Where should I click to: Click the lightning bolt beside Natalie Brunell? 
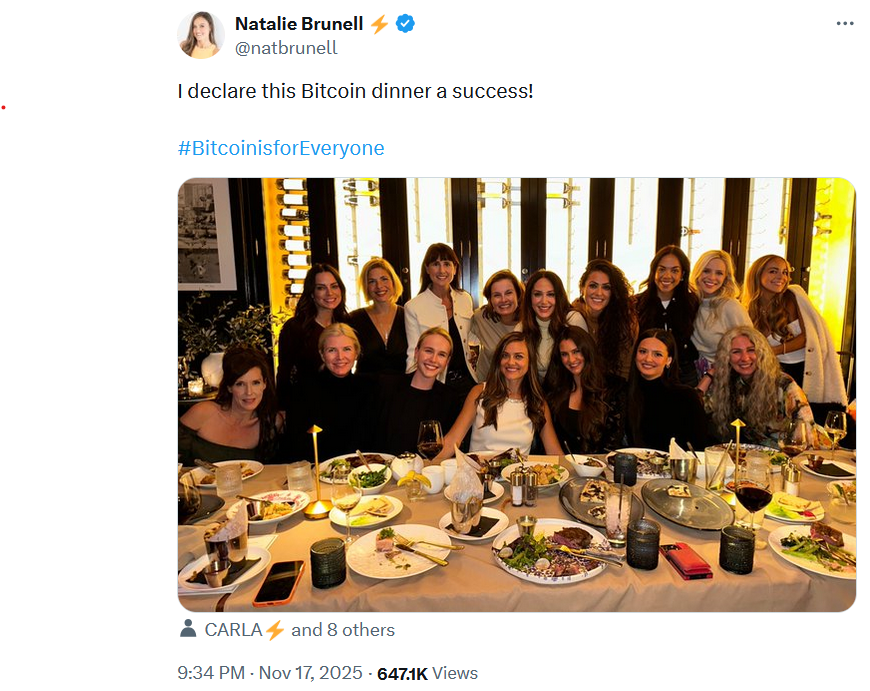[x=380, y=24]
